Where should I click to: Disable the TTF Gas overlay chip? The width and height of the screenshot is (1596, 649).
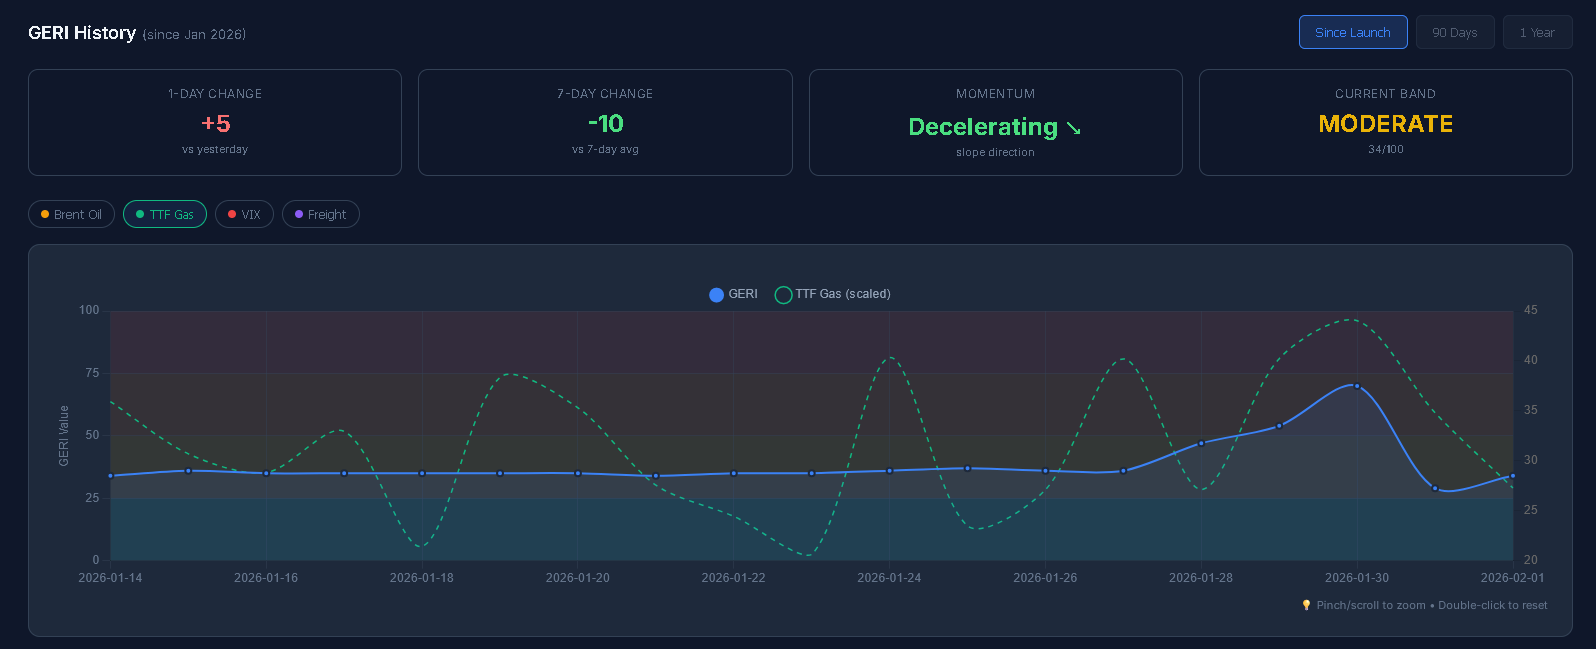pyautogui.click(x=165, y=214)
